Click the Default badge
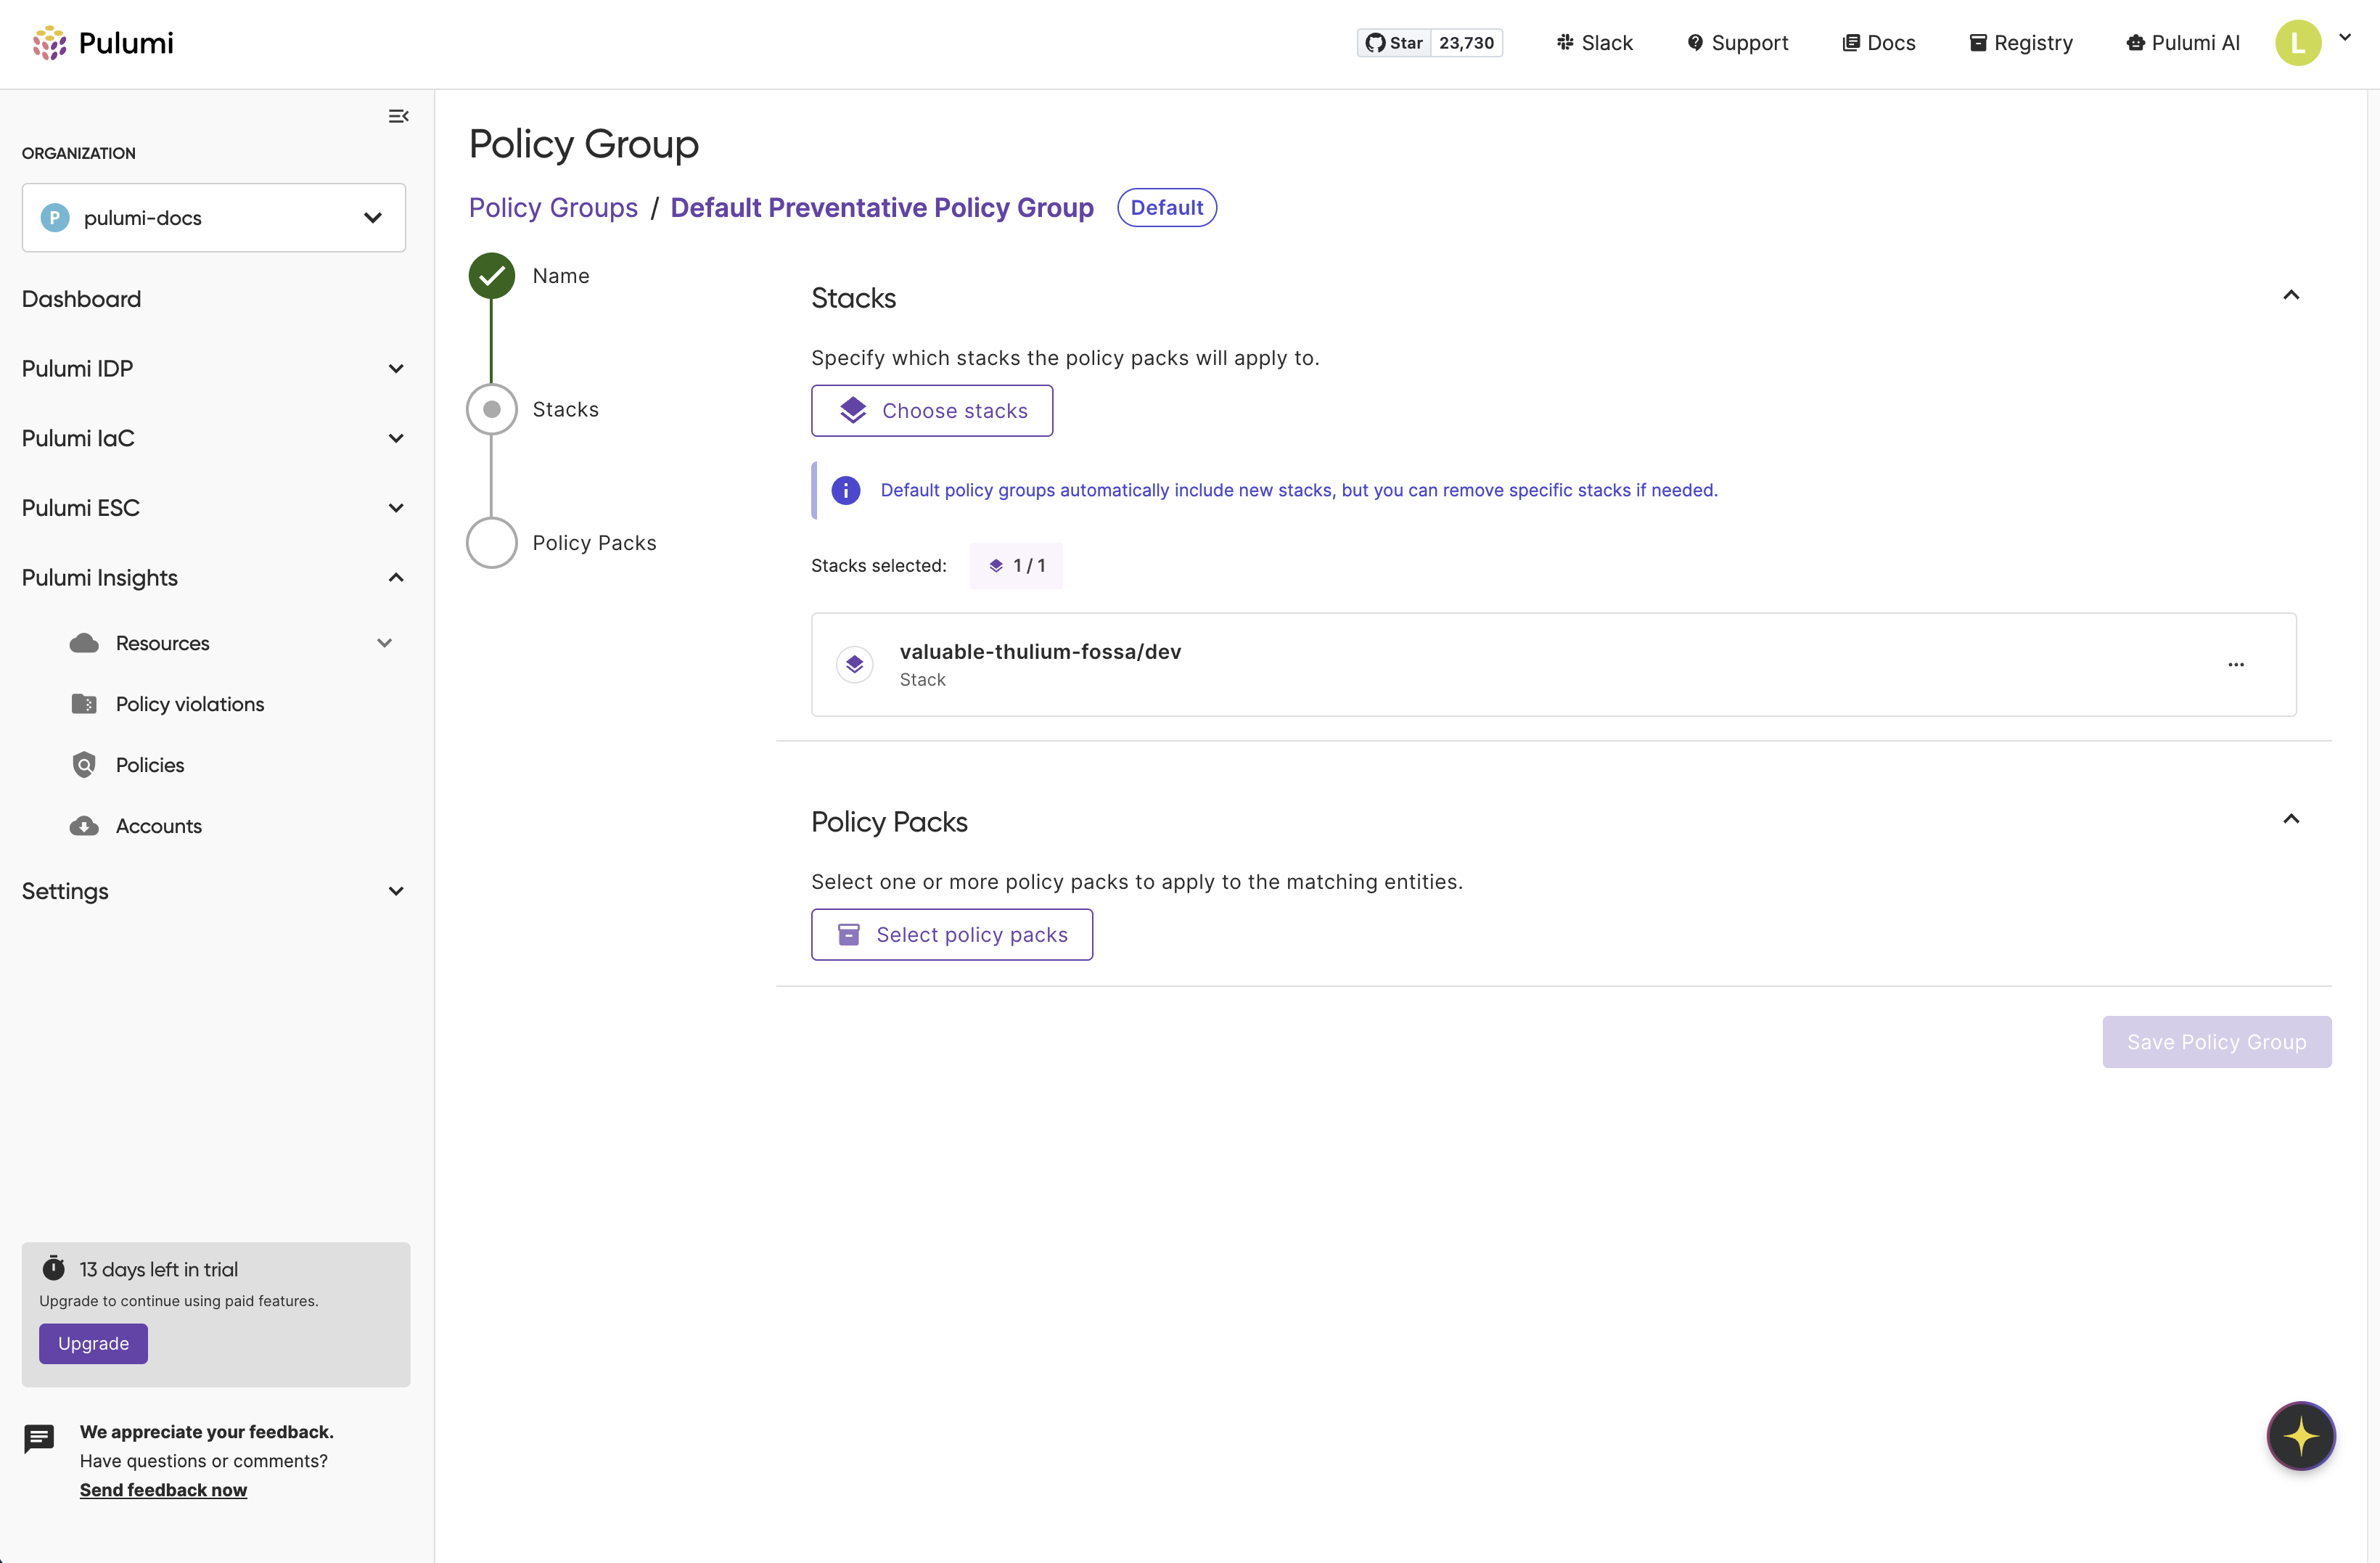Image resolution: width=2380 pixels, height=1563 pixels. point(1167,207)
